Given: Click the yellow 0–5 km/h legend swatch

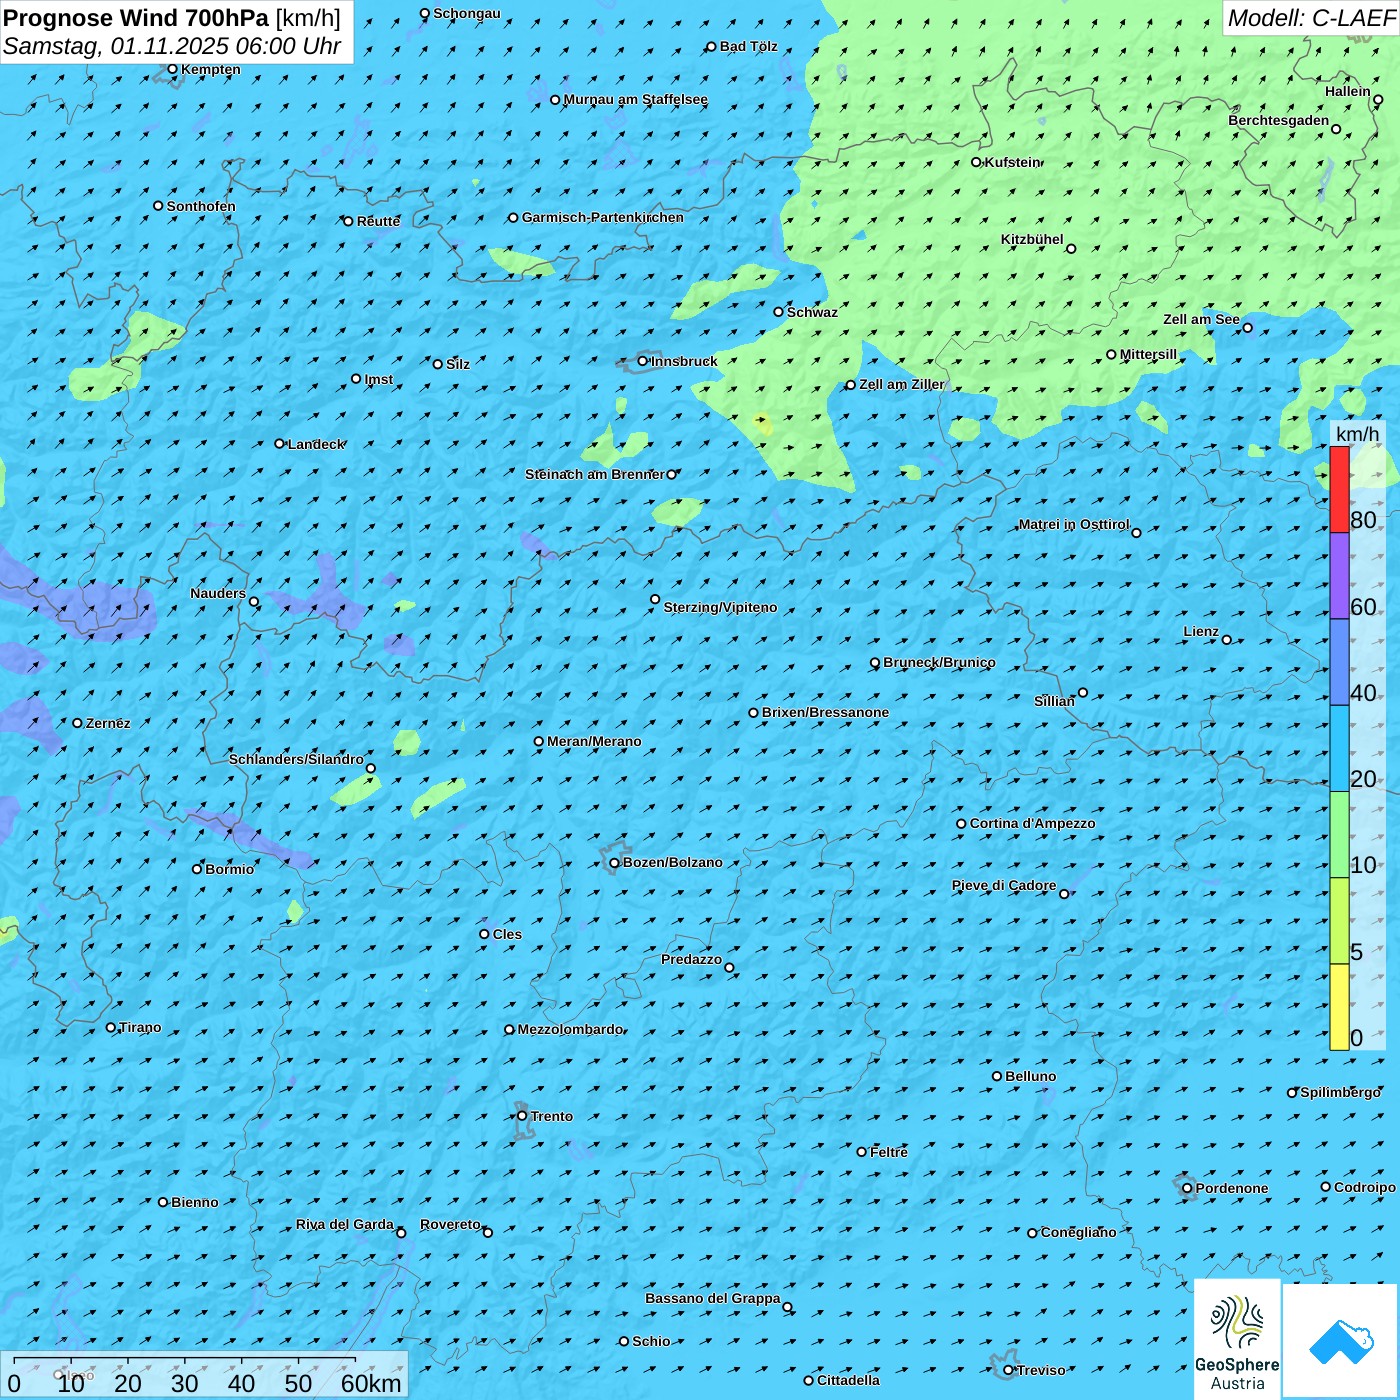Looking at the screenshot, I should pyautogui.click(x=1339, y=1007).
